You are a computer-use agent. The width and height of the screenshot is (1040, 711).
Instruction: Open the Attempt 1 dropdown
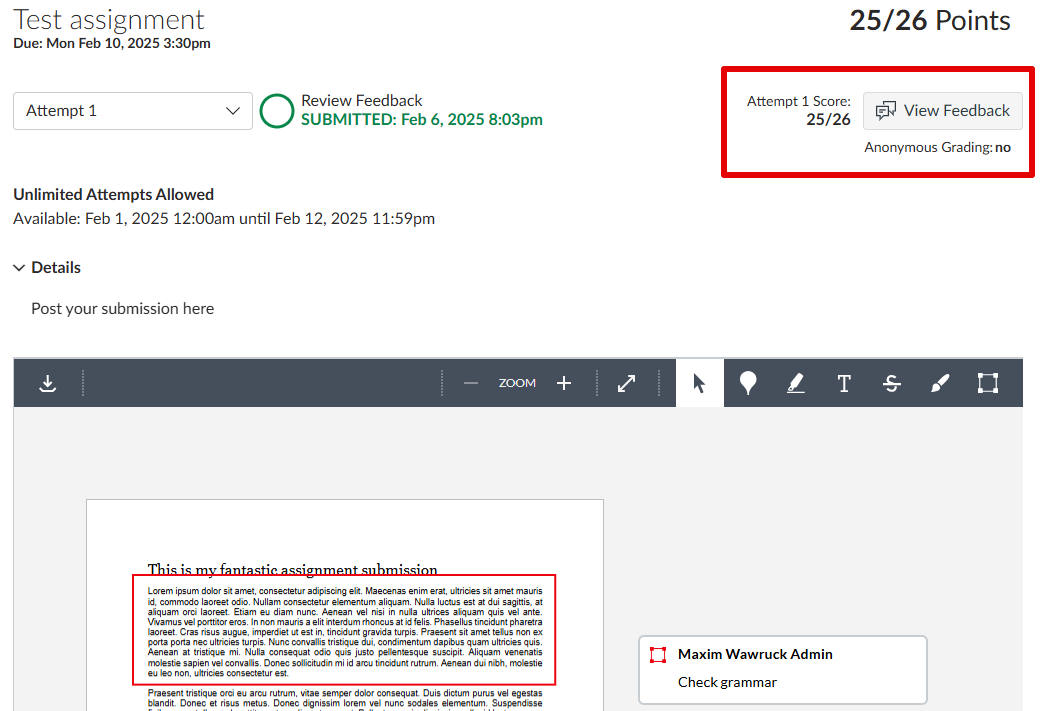[133, 111]
